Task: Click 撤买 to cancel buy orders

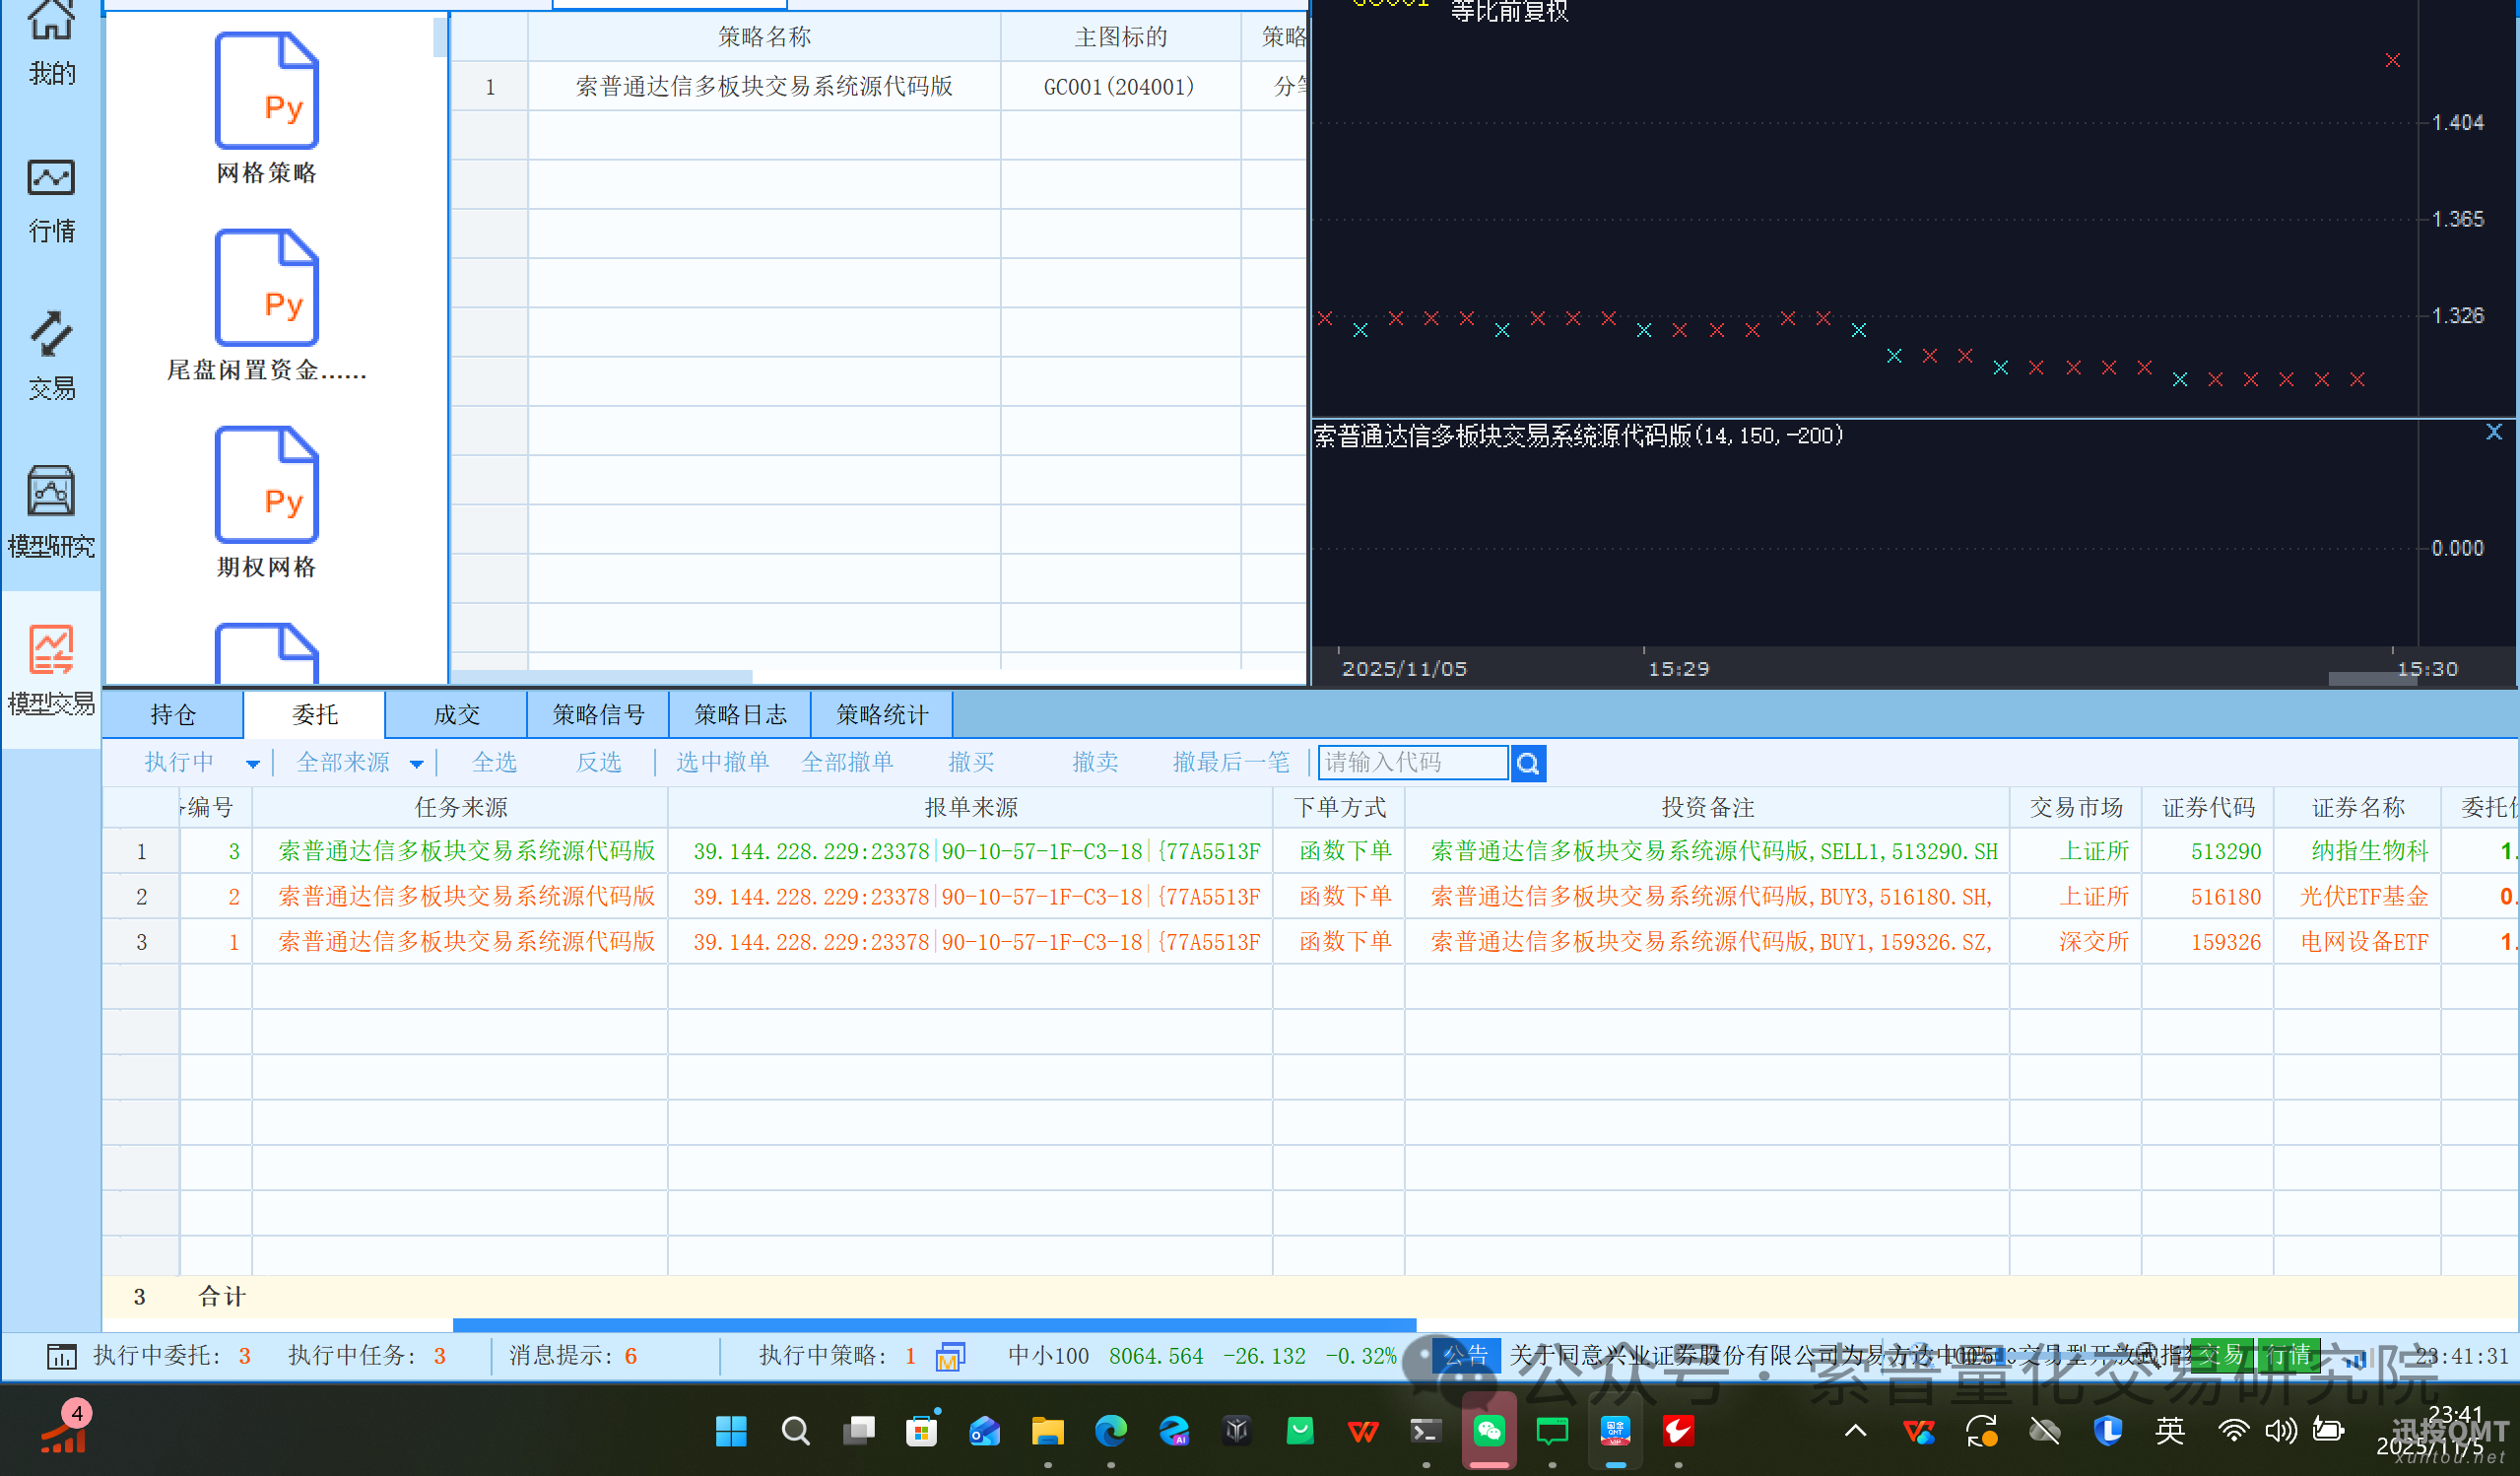Action: 970,762
